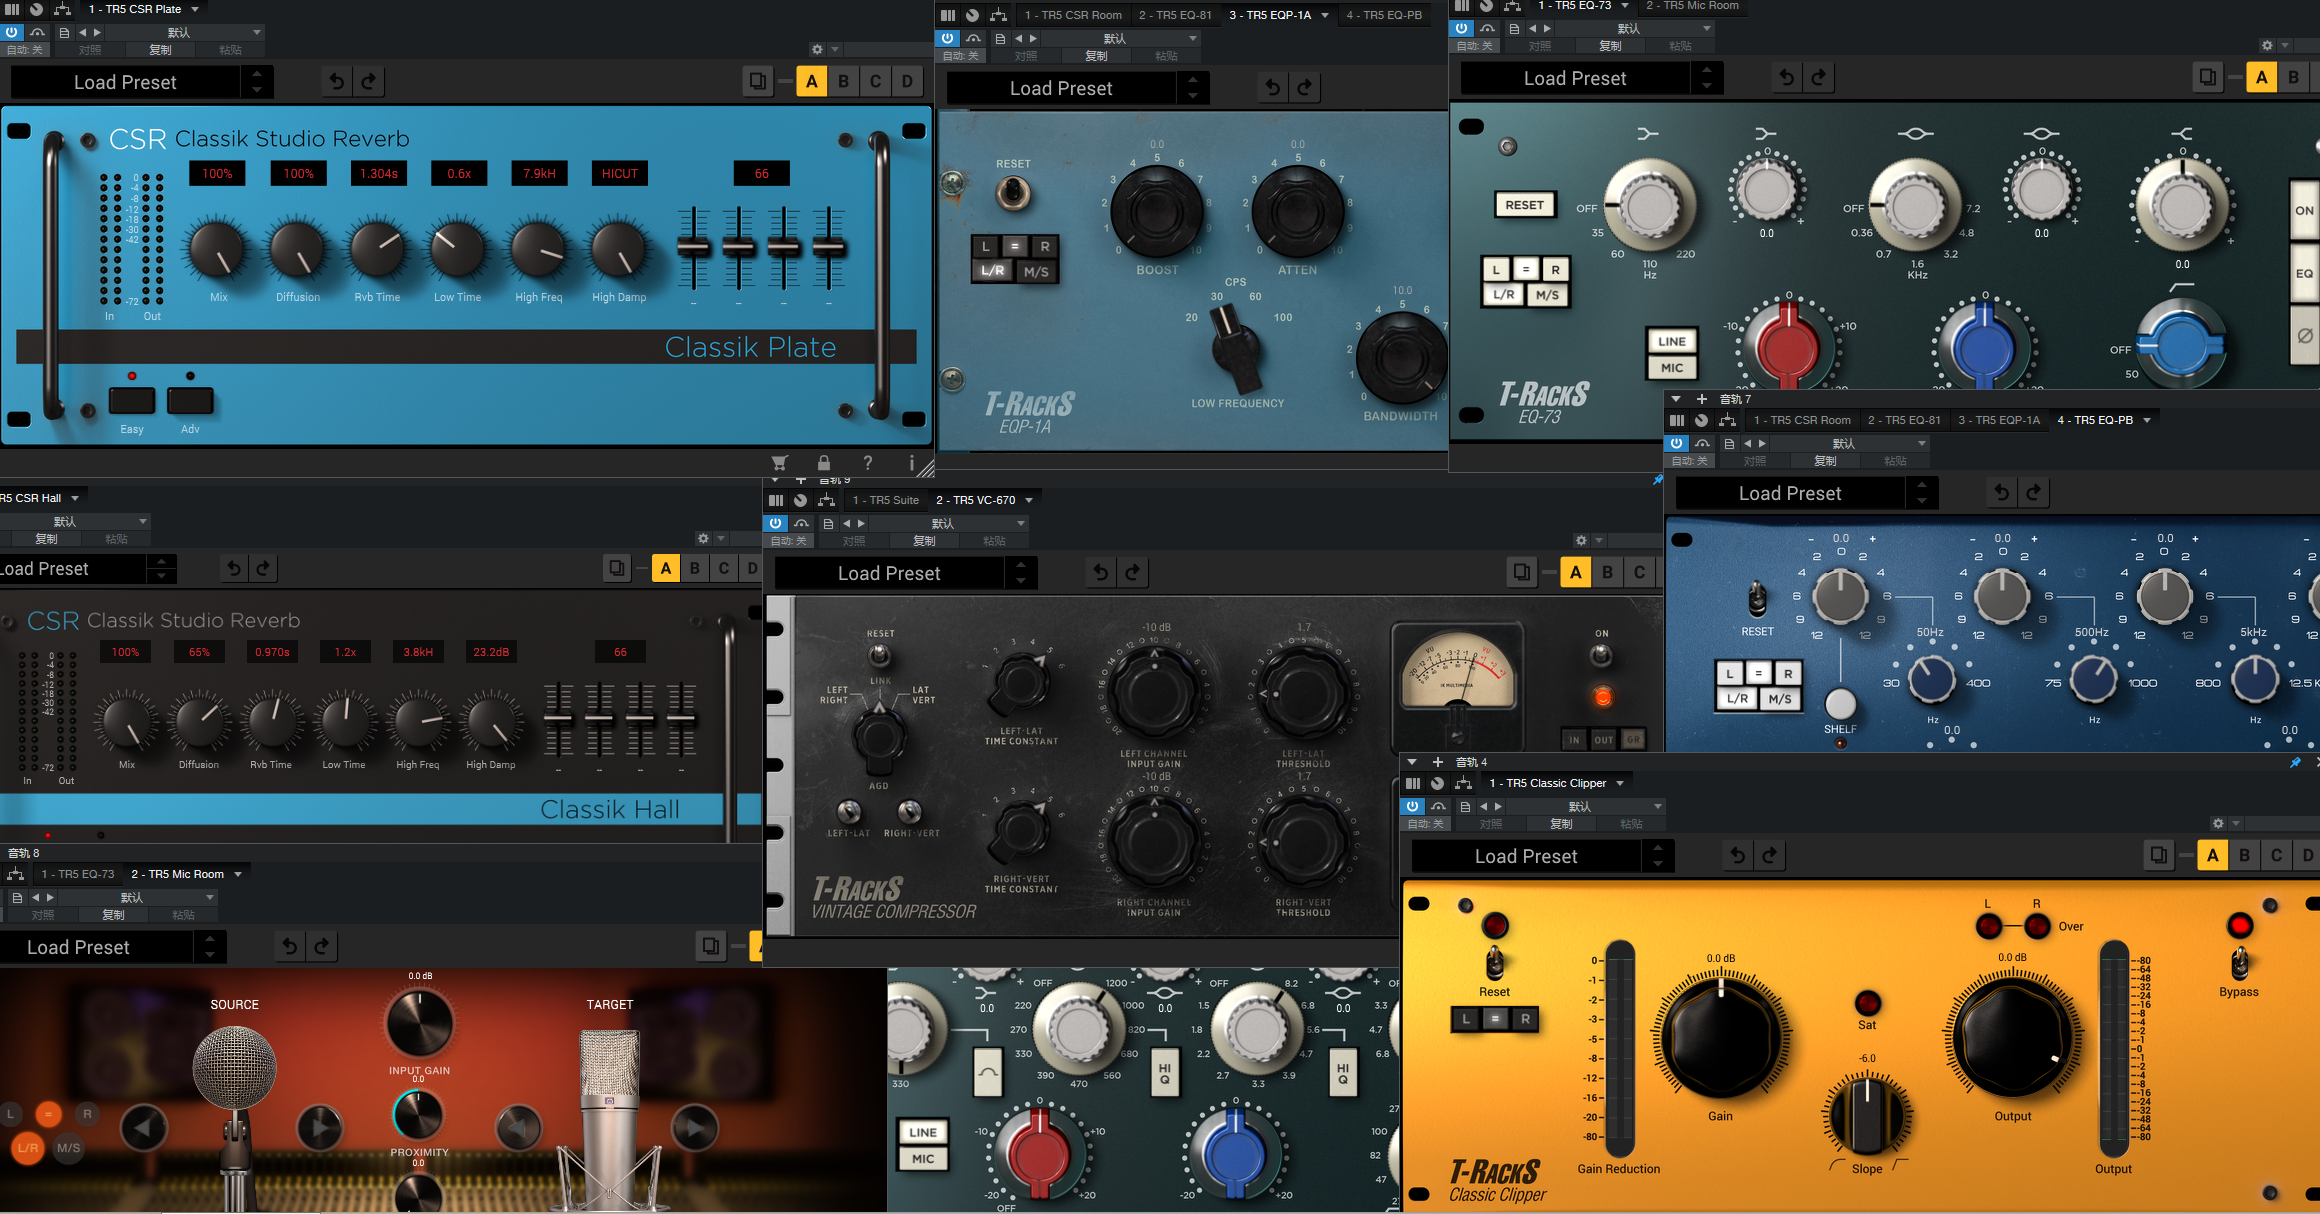Open dropdown arrow beside 1 - TR5 Classic Clipper

pyautogui.click(x=1620, y=783)
